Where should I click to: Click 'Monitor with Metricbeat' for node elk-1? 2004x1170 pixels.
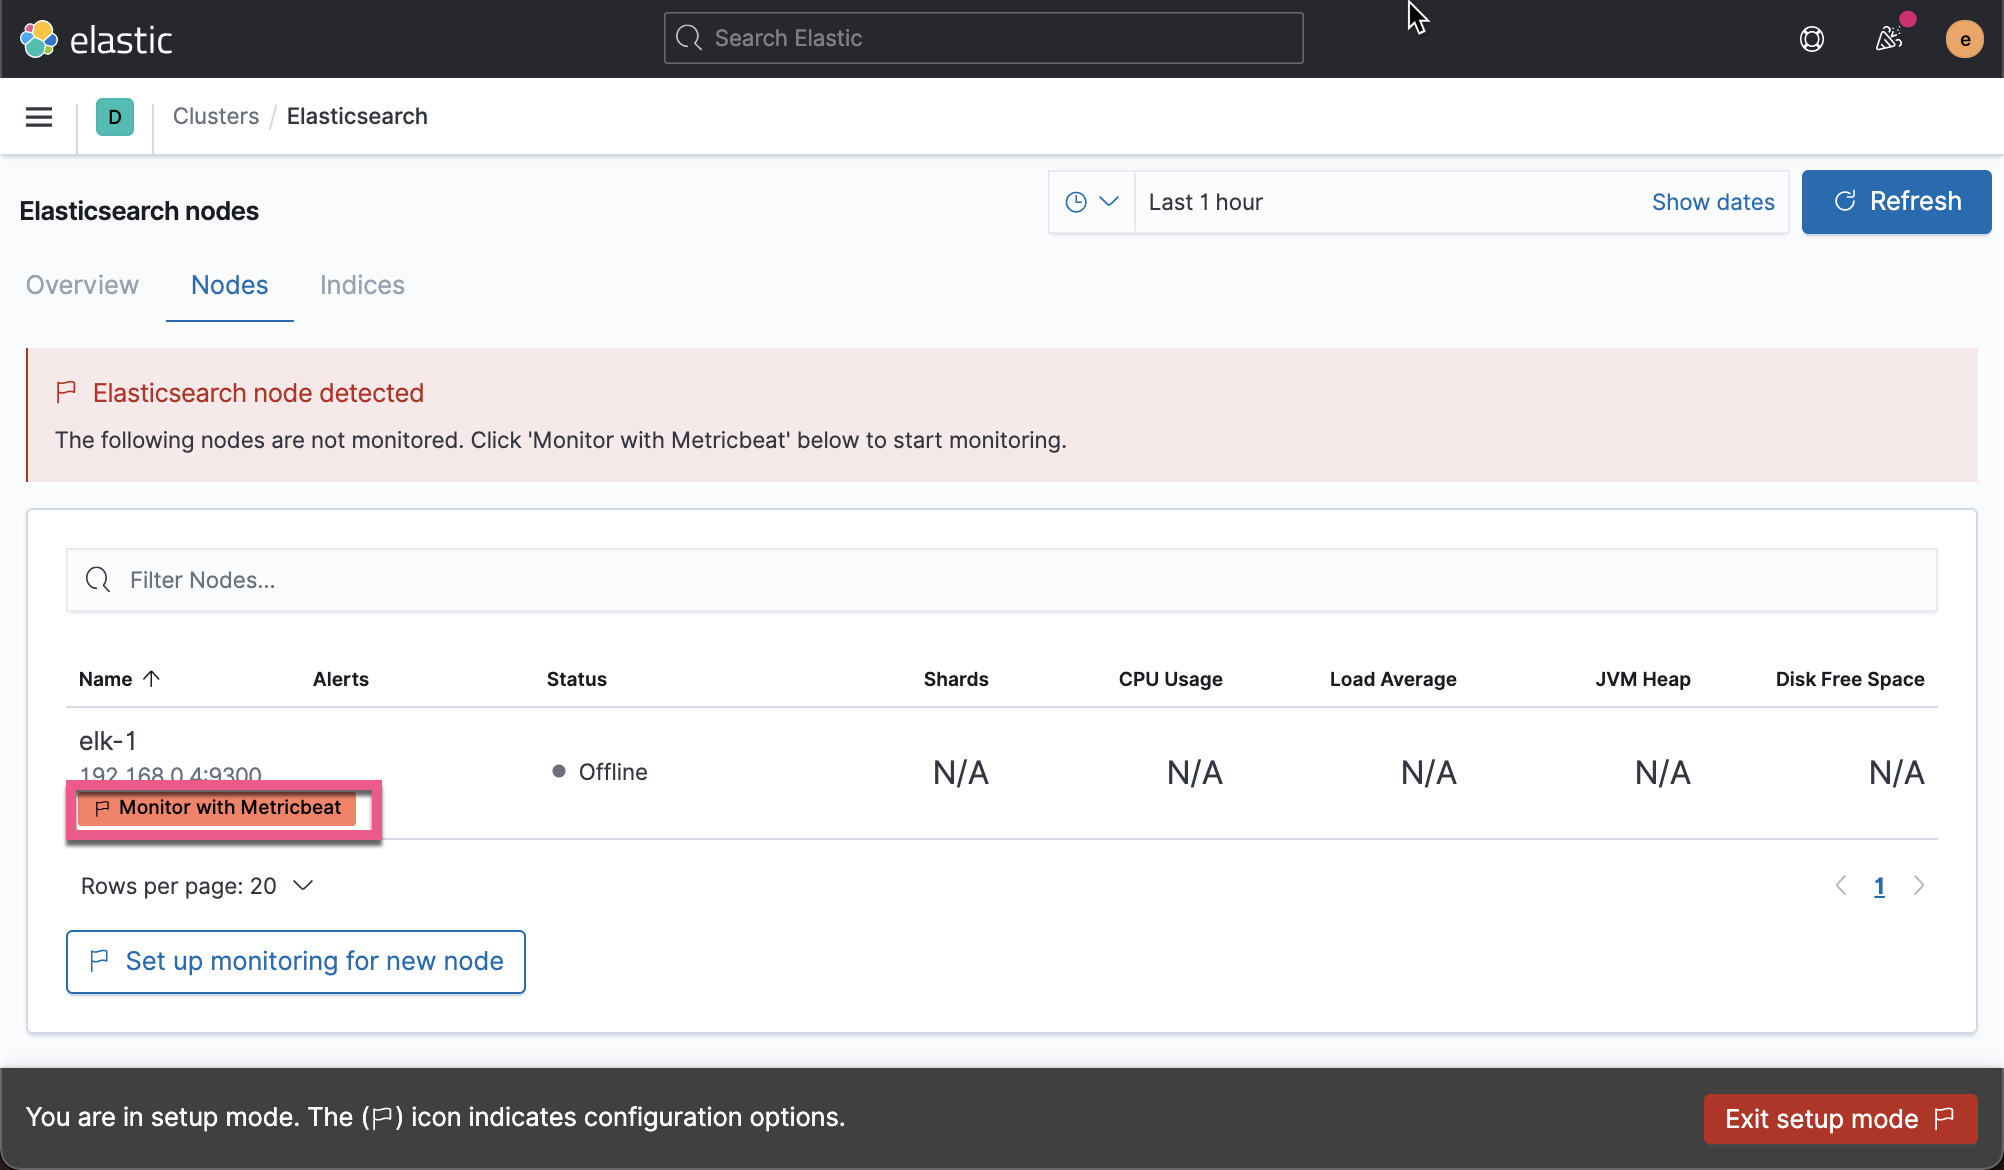(x=222, y=808)
